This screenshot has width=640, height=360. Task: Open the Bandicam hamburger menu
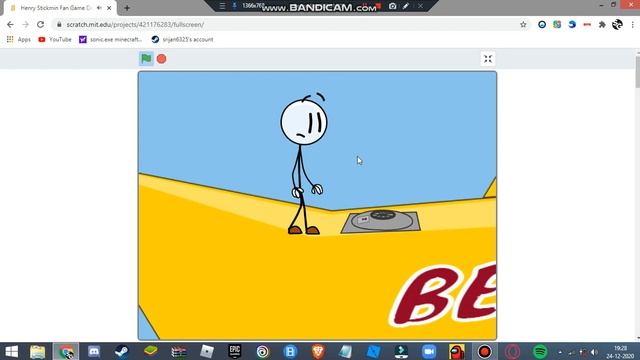pyautogui.click(x=222, y=6)
